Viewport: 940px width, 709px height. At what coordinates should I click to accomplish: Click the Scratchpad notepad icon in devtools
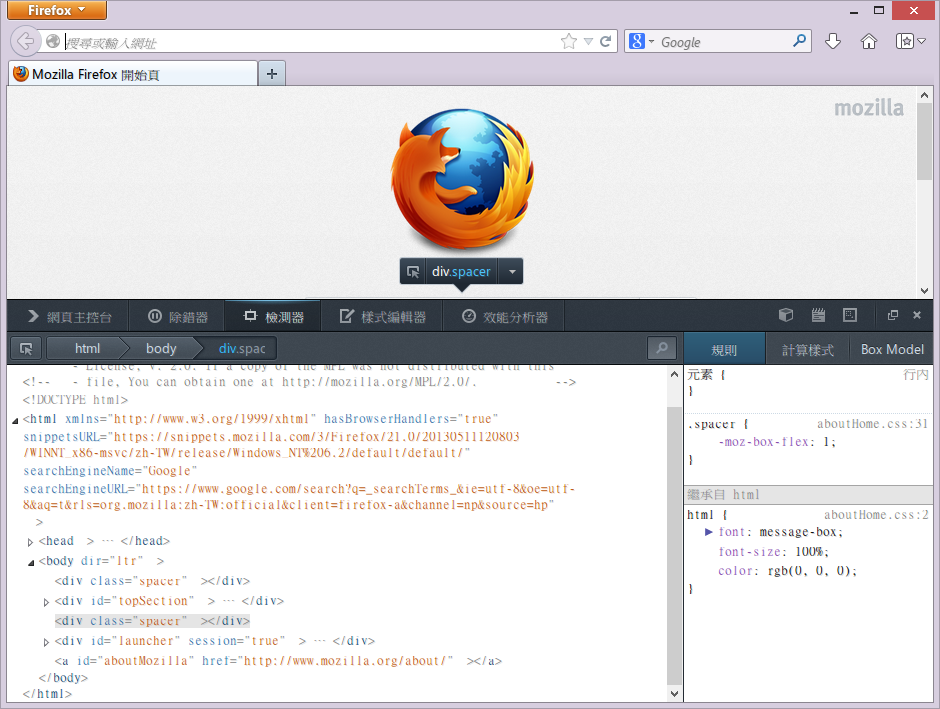(818, 316)
